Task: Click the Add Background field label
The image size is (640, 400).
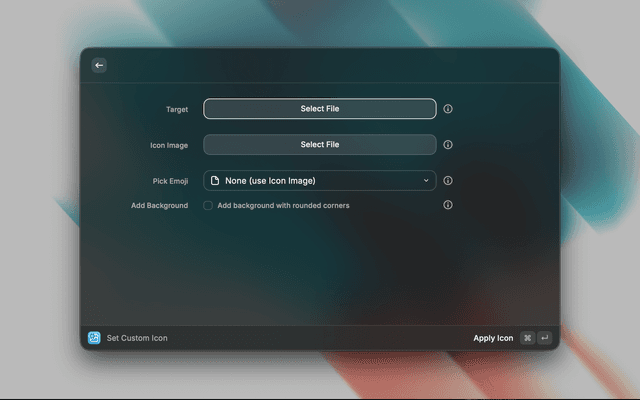Action: pos(159,205)
